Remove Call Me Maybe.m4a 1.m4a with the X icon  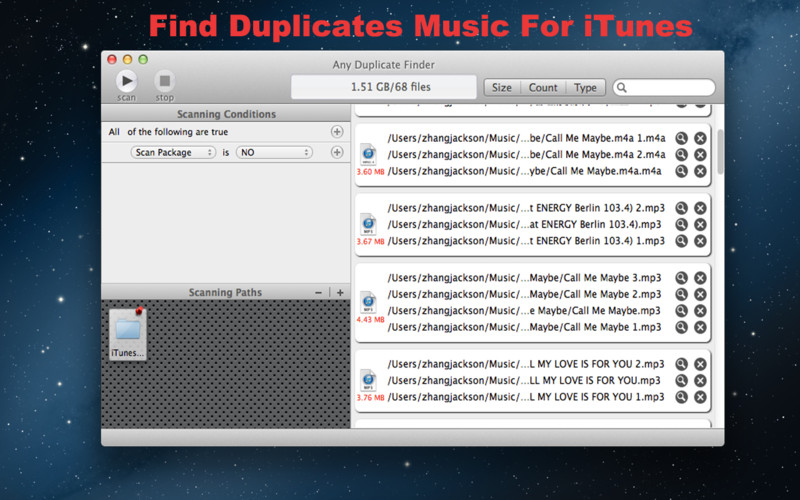tap(701, 138)
